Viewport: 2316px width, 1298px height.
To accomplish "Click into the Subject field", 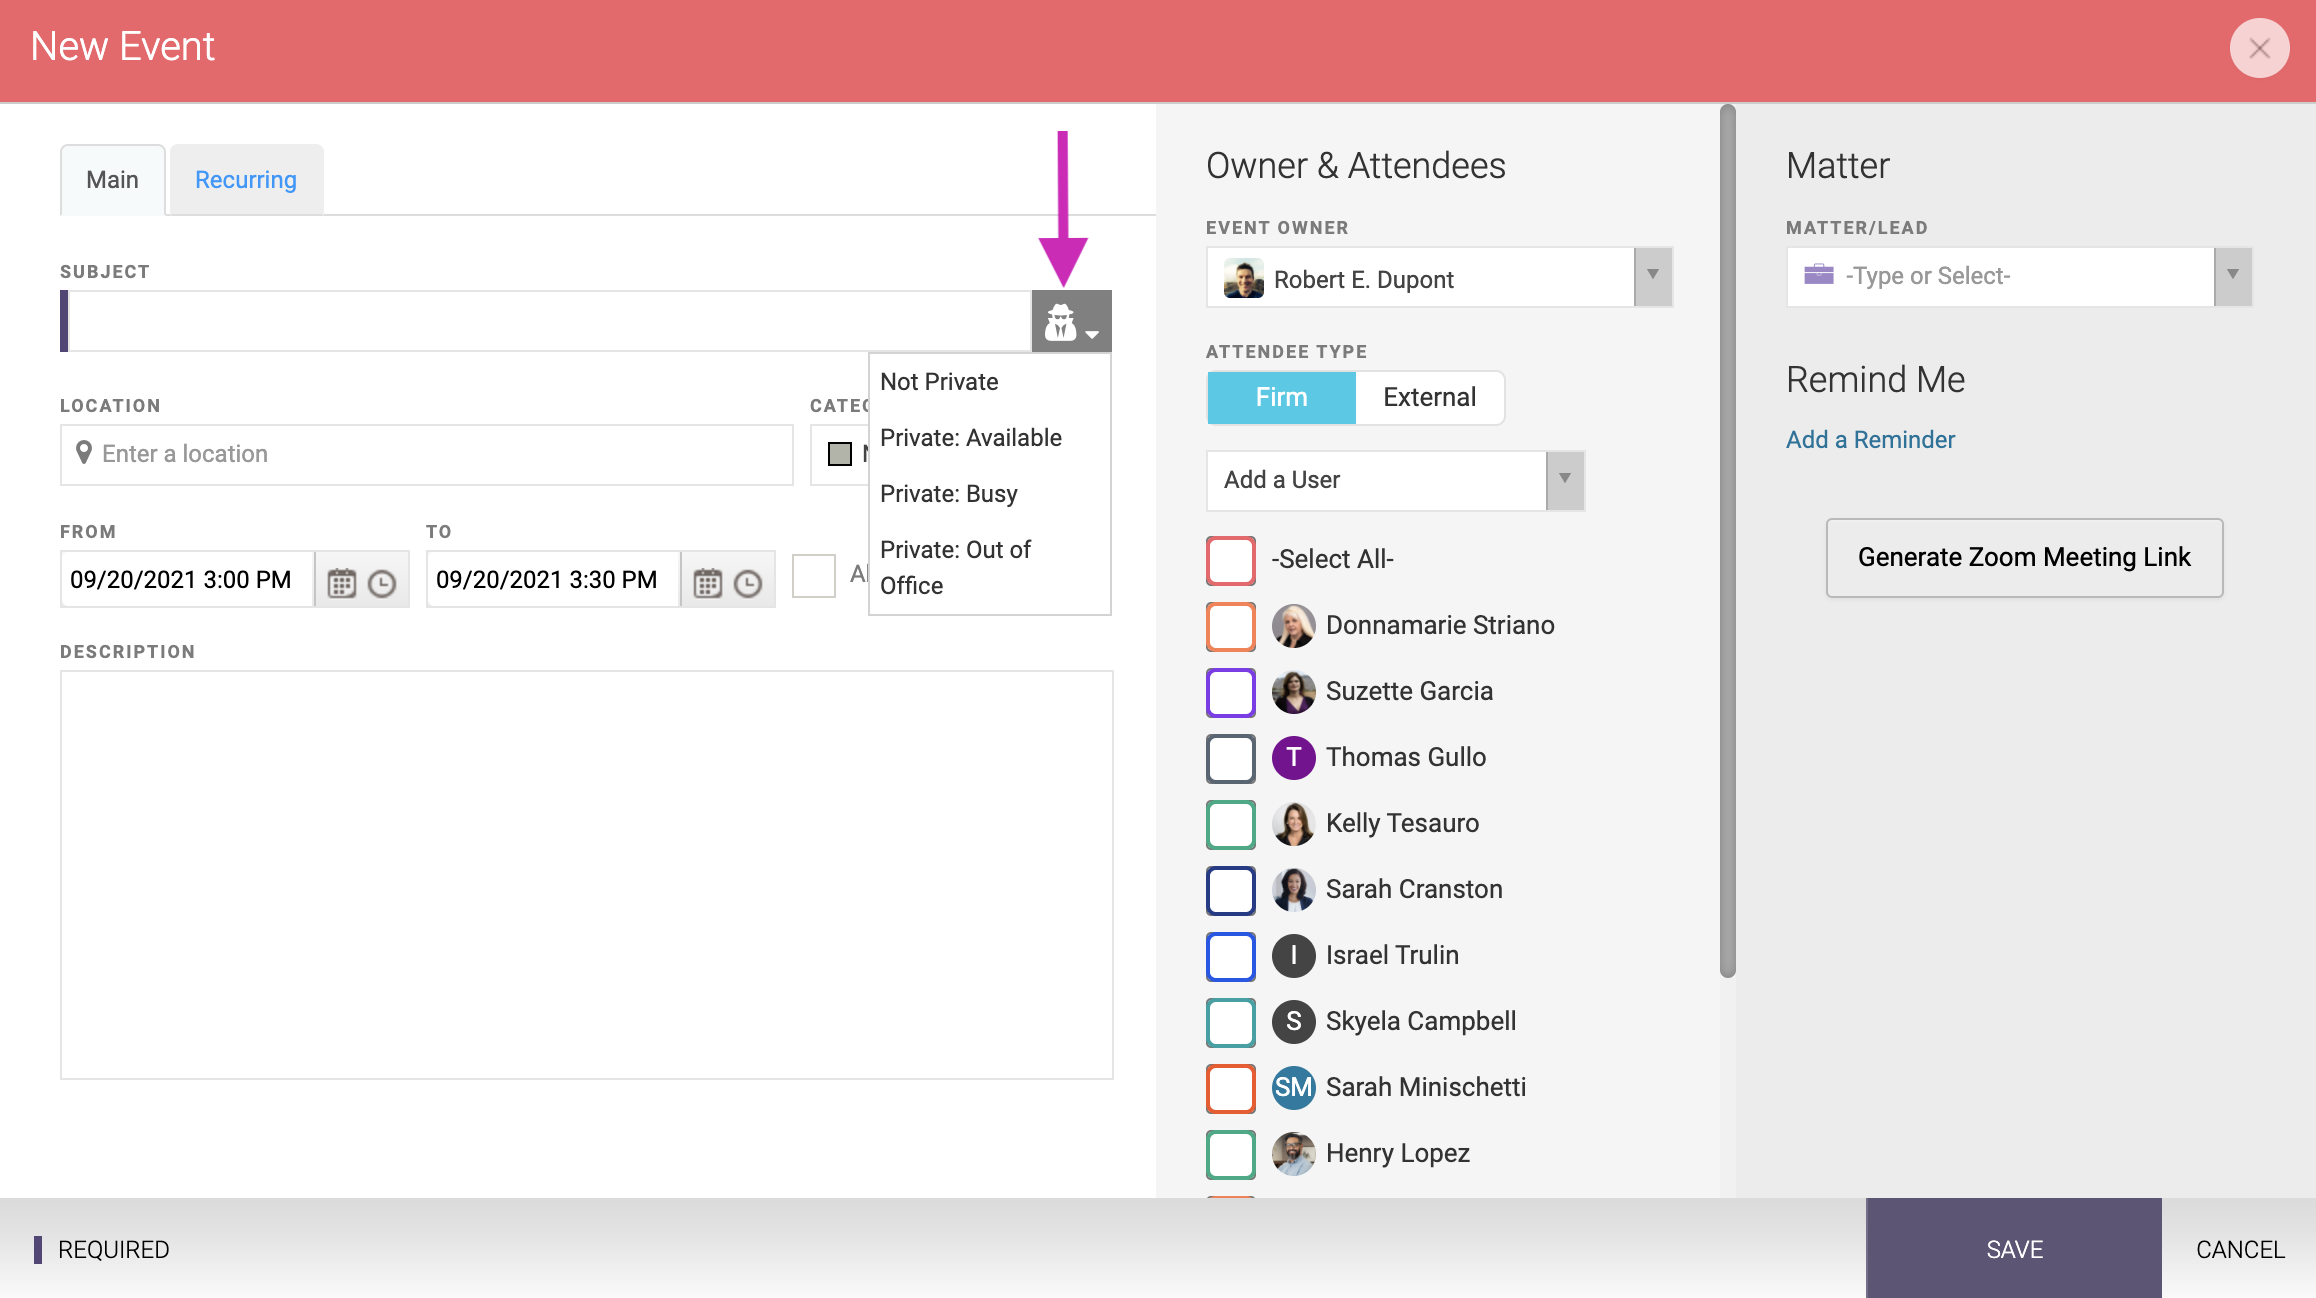I will [x=550, y=321].
